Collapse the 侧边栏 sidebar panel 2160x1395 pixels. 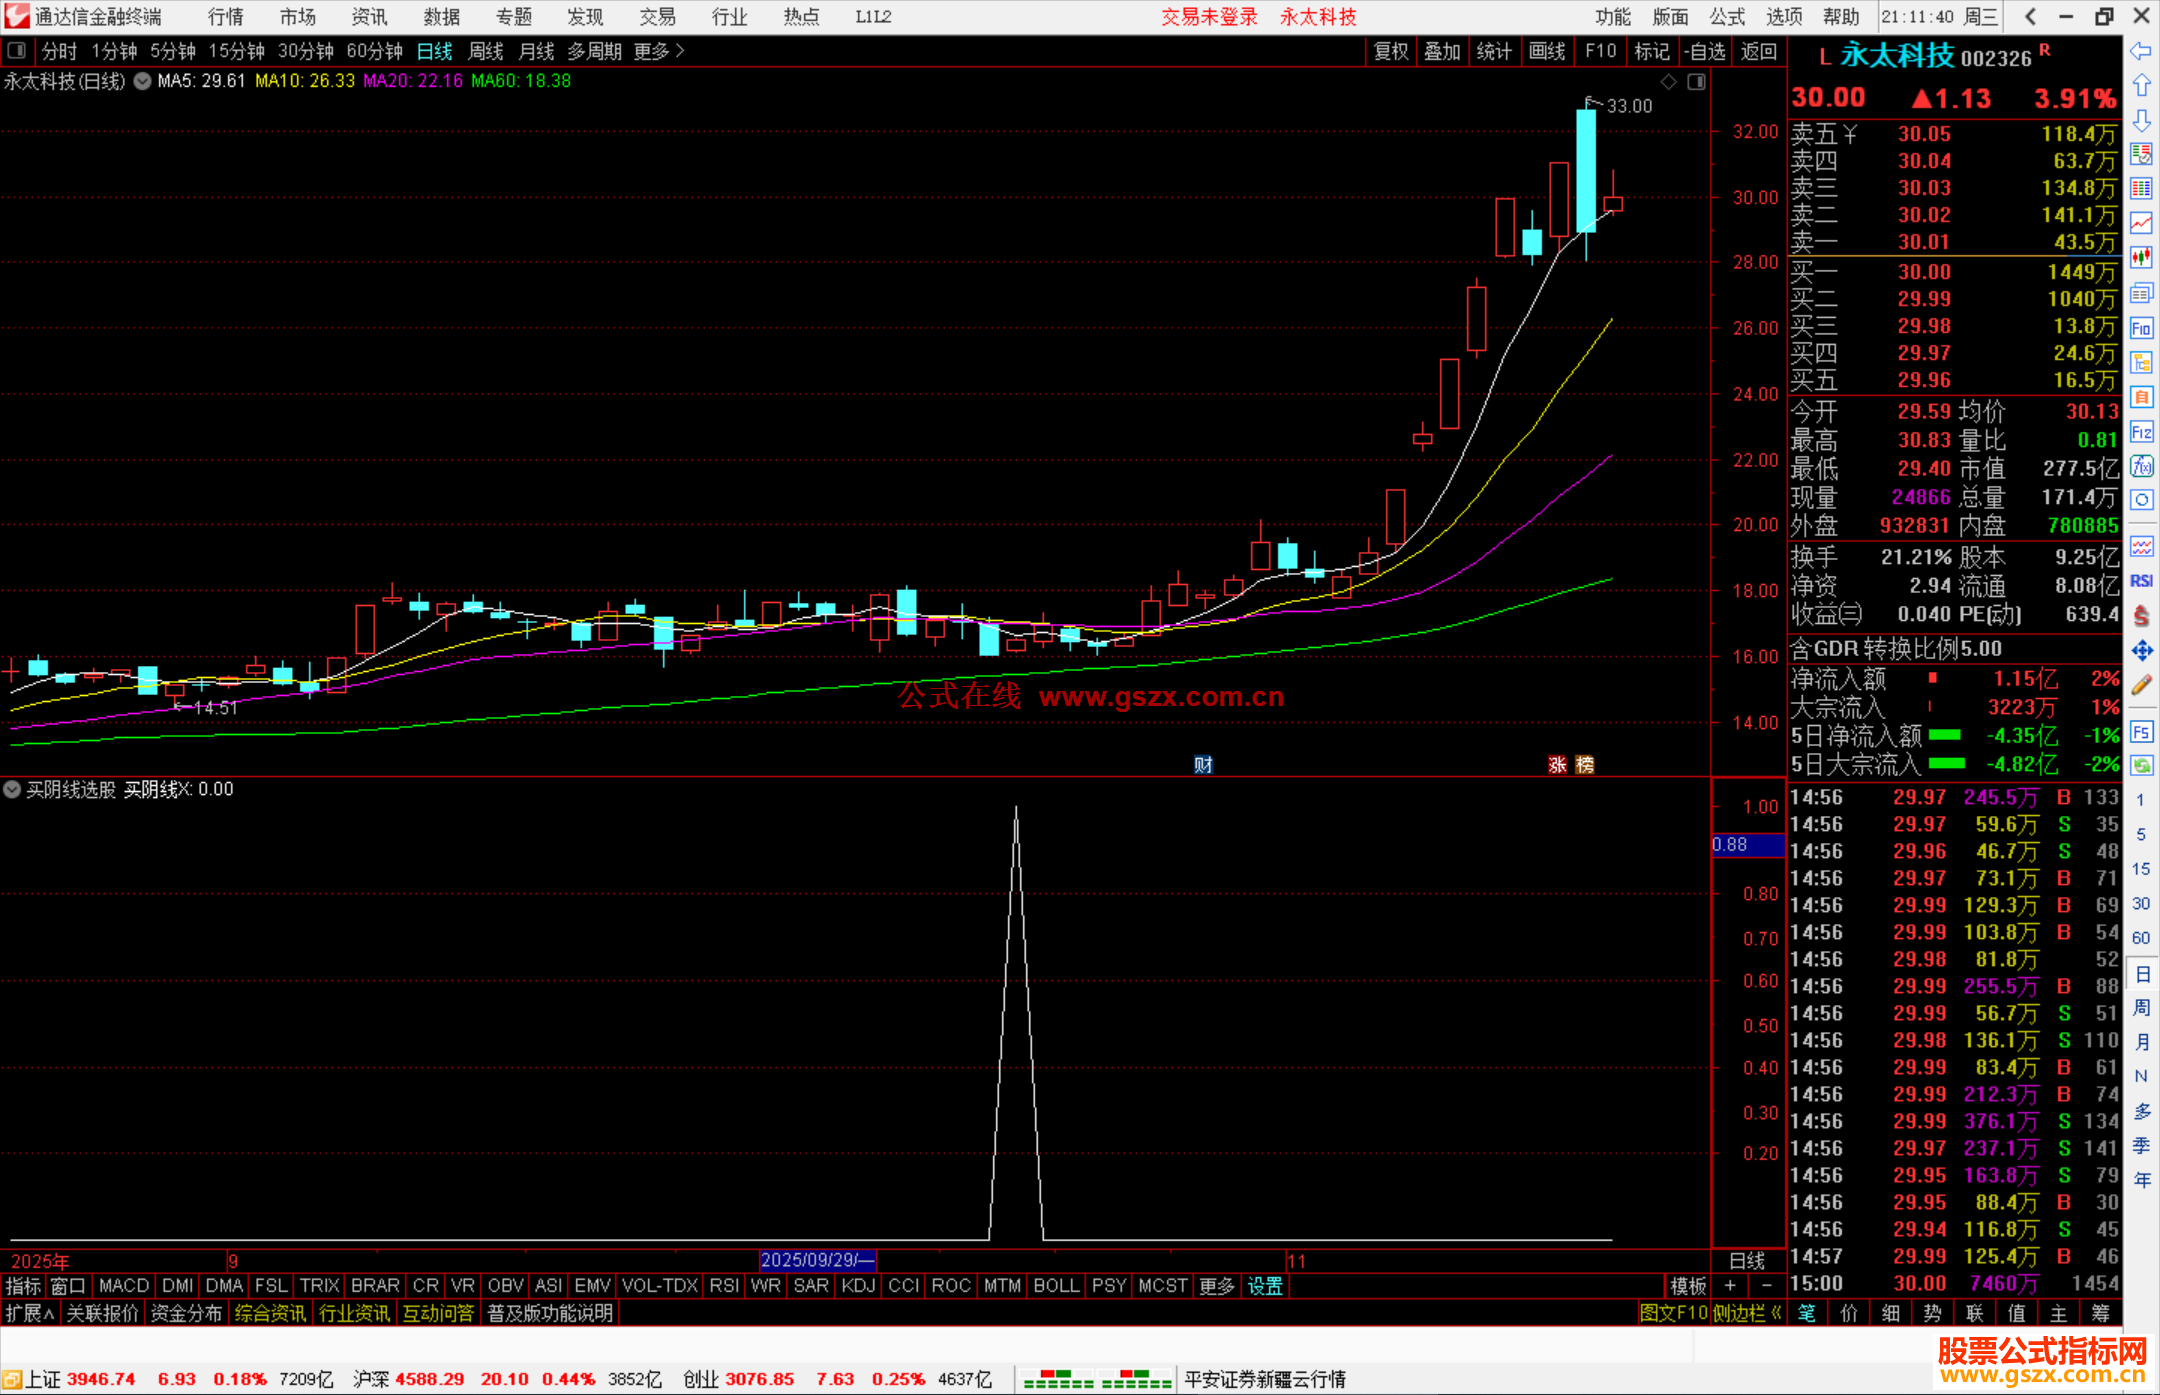(1747, 1313)
